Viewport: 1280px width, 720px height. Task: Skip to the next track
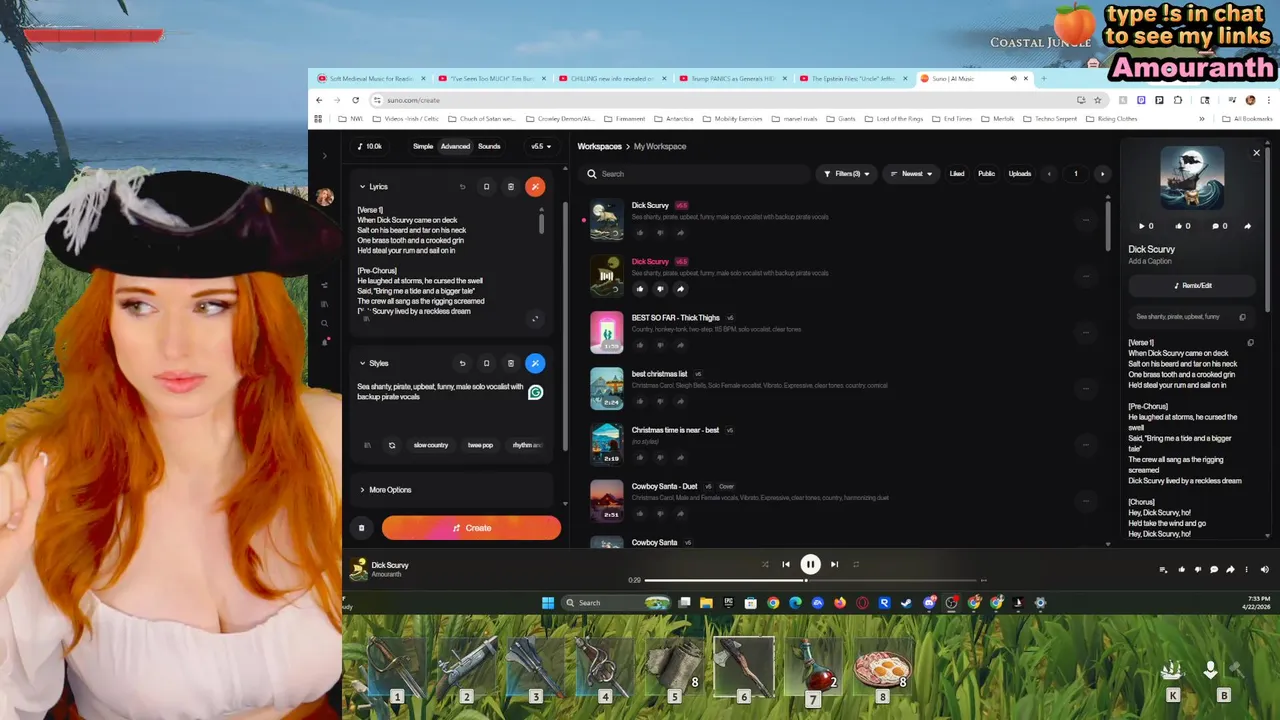834,564
